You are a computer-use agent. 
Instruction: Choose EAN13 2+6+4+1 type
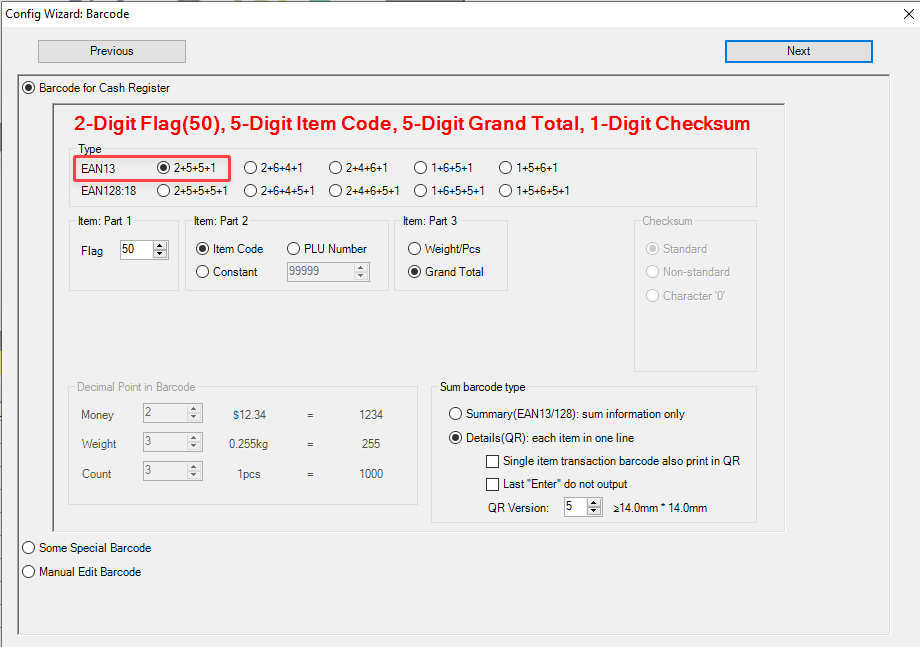tap(273, 168)
